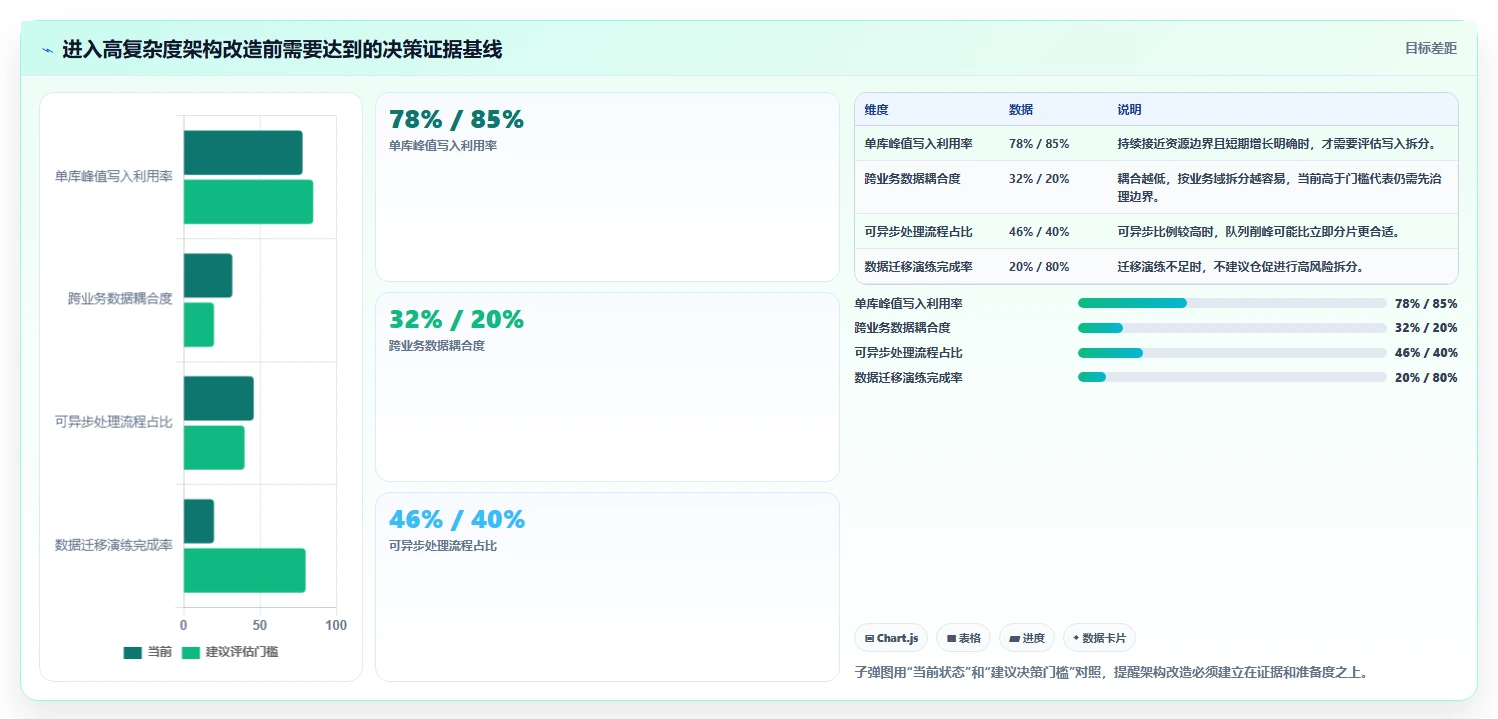
Task: Click the progress value 78% / 85%
Action: tap(1426, 303)
